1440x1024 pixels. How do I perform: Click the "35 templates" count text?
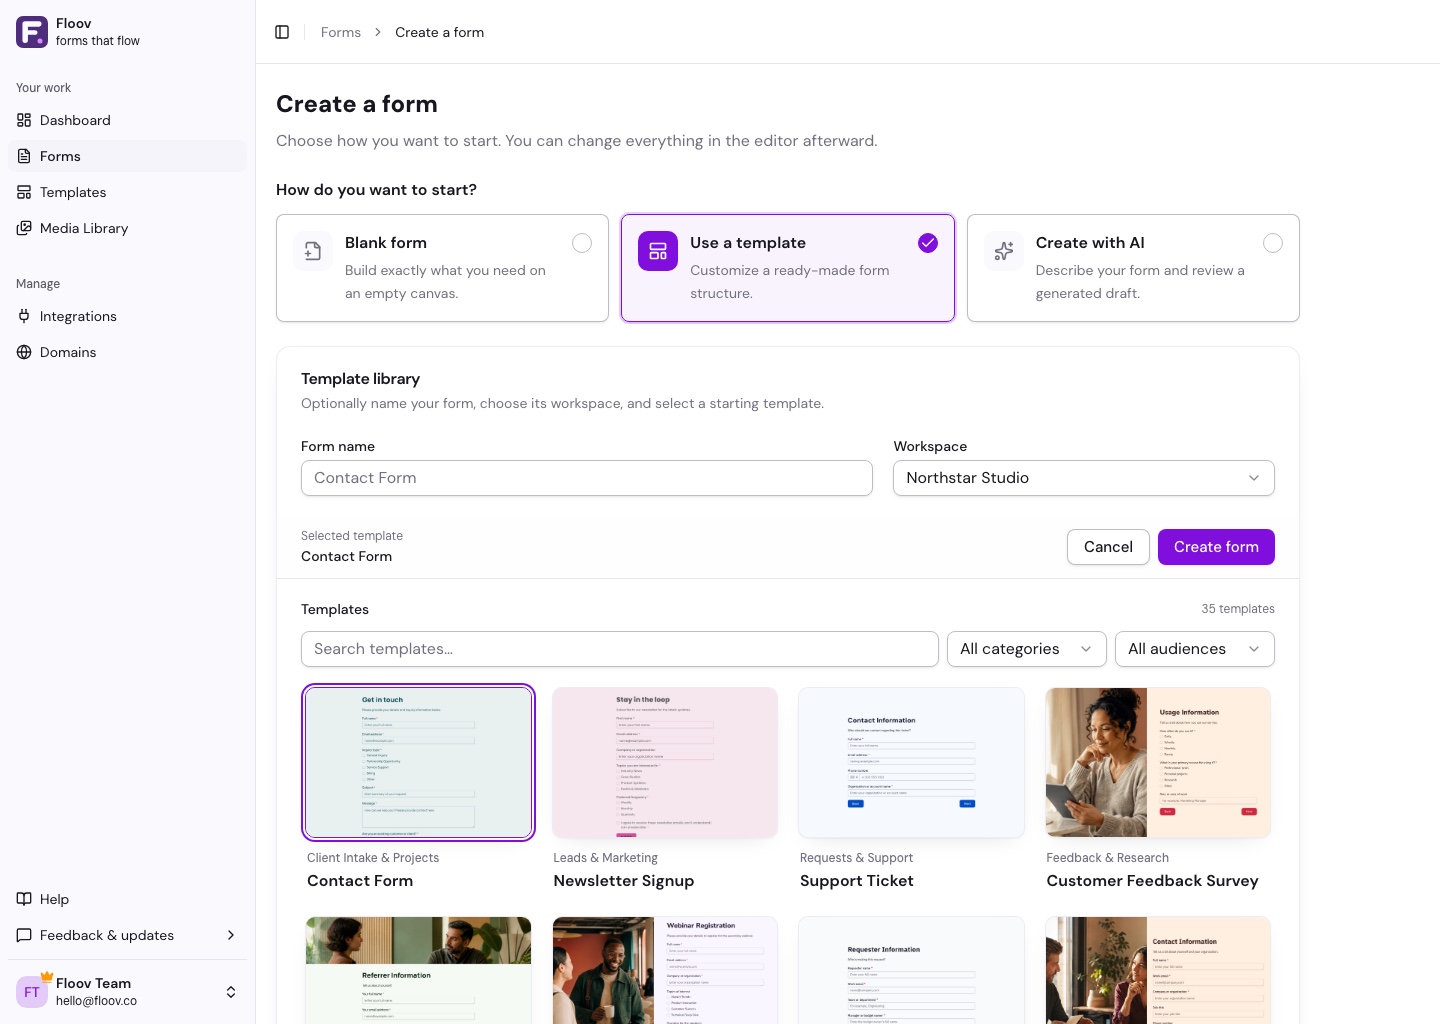[1238, 609]
